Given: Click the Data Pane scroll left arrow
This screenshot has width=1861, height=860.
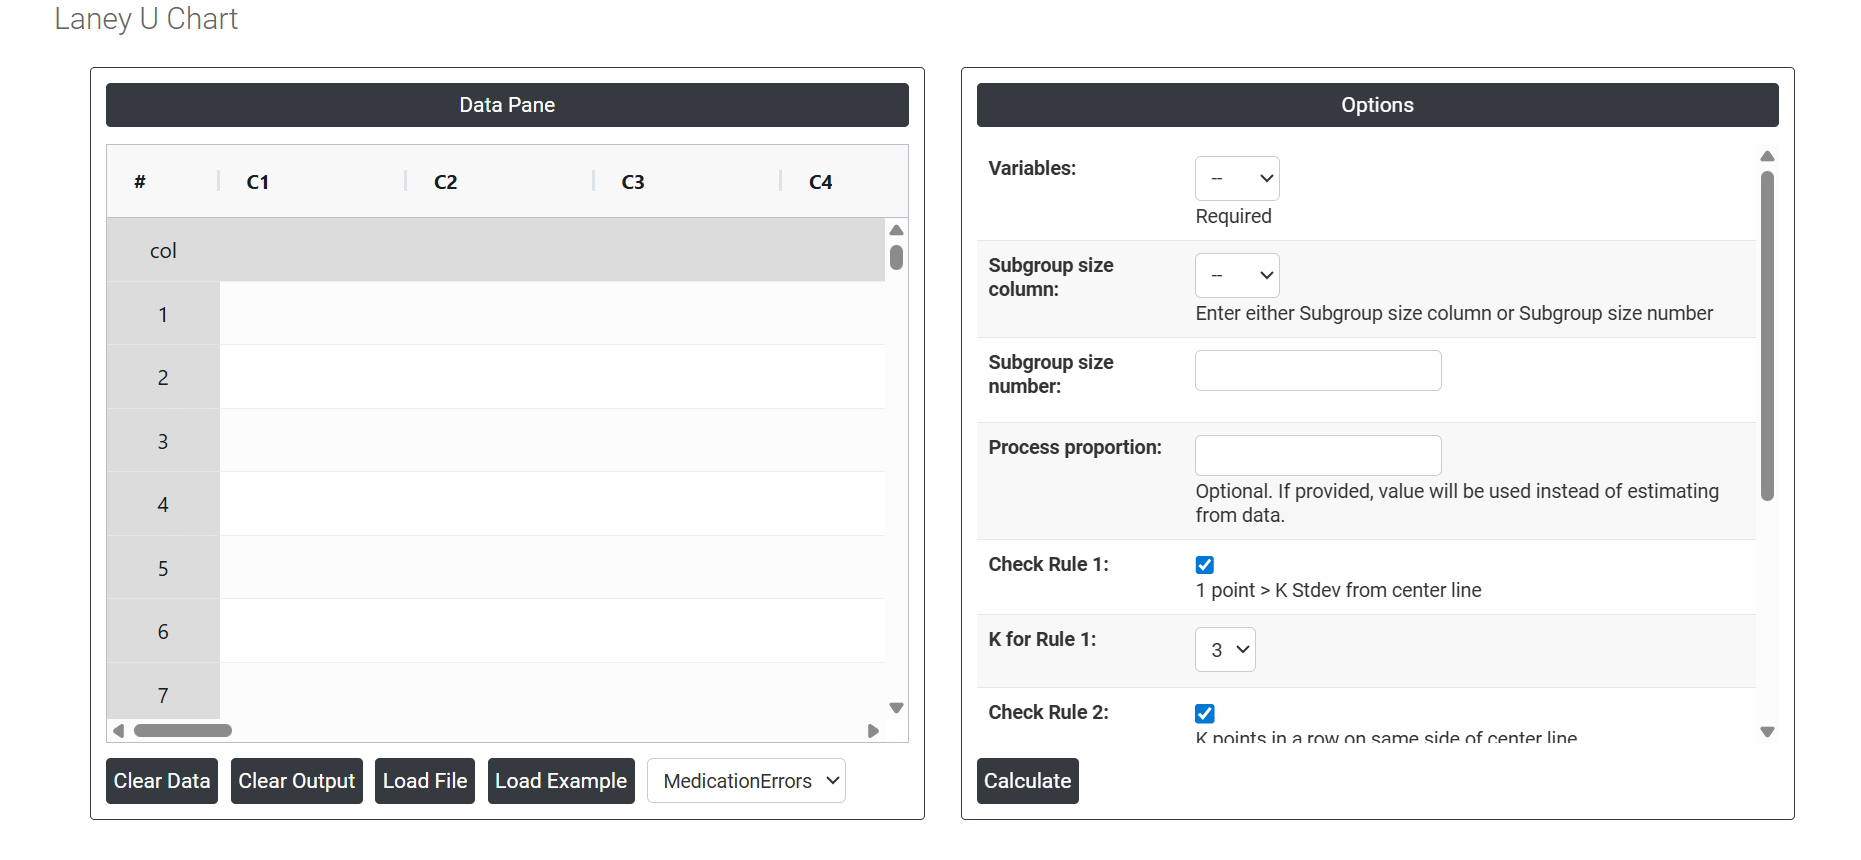Looking at the screenshot, I should point(119,731).
